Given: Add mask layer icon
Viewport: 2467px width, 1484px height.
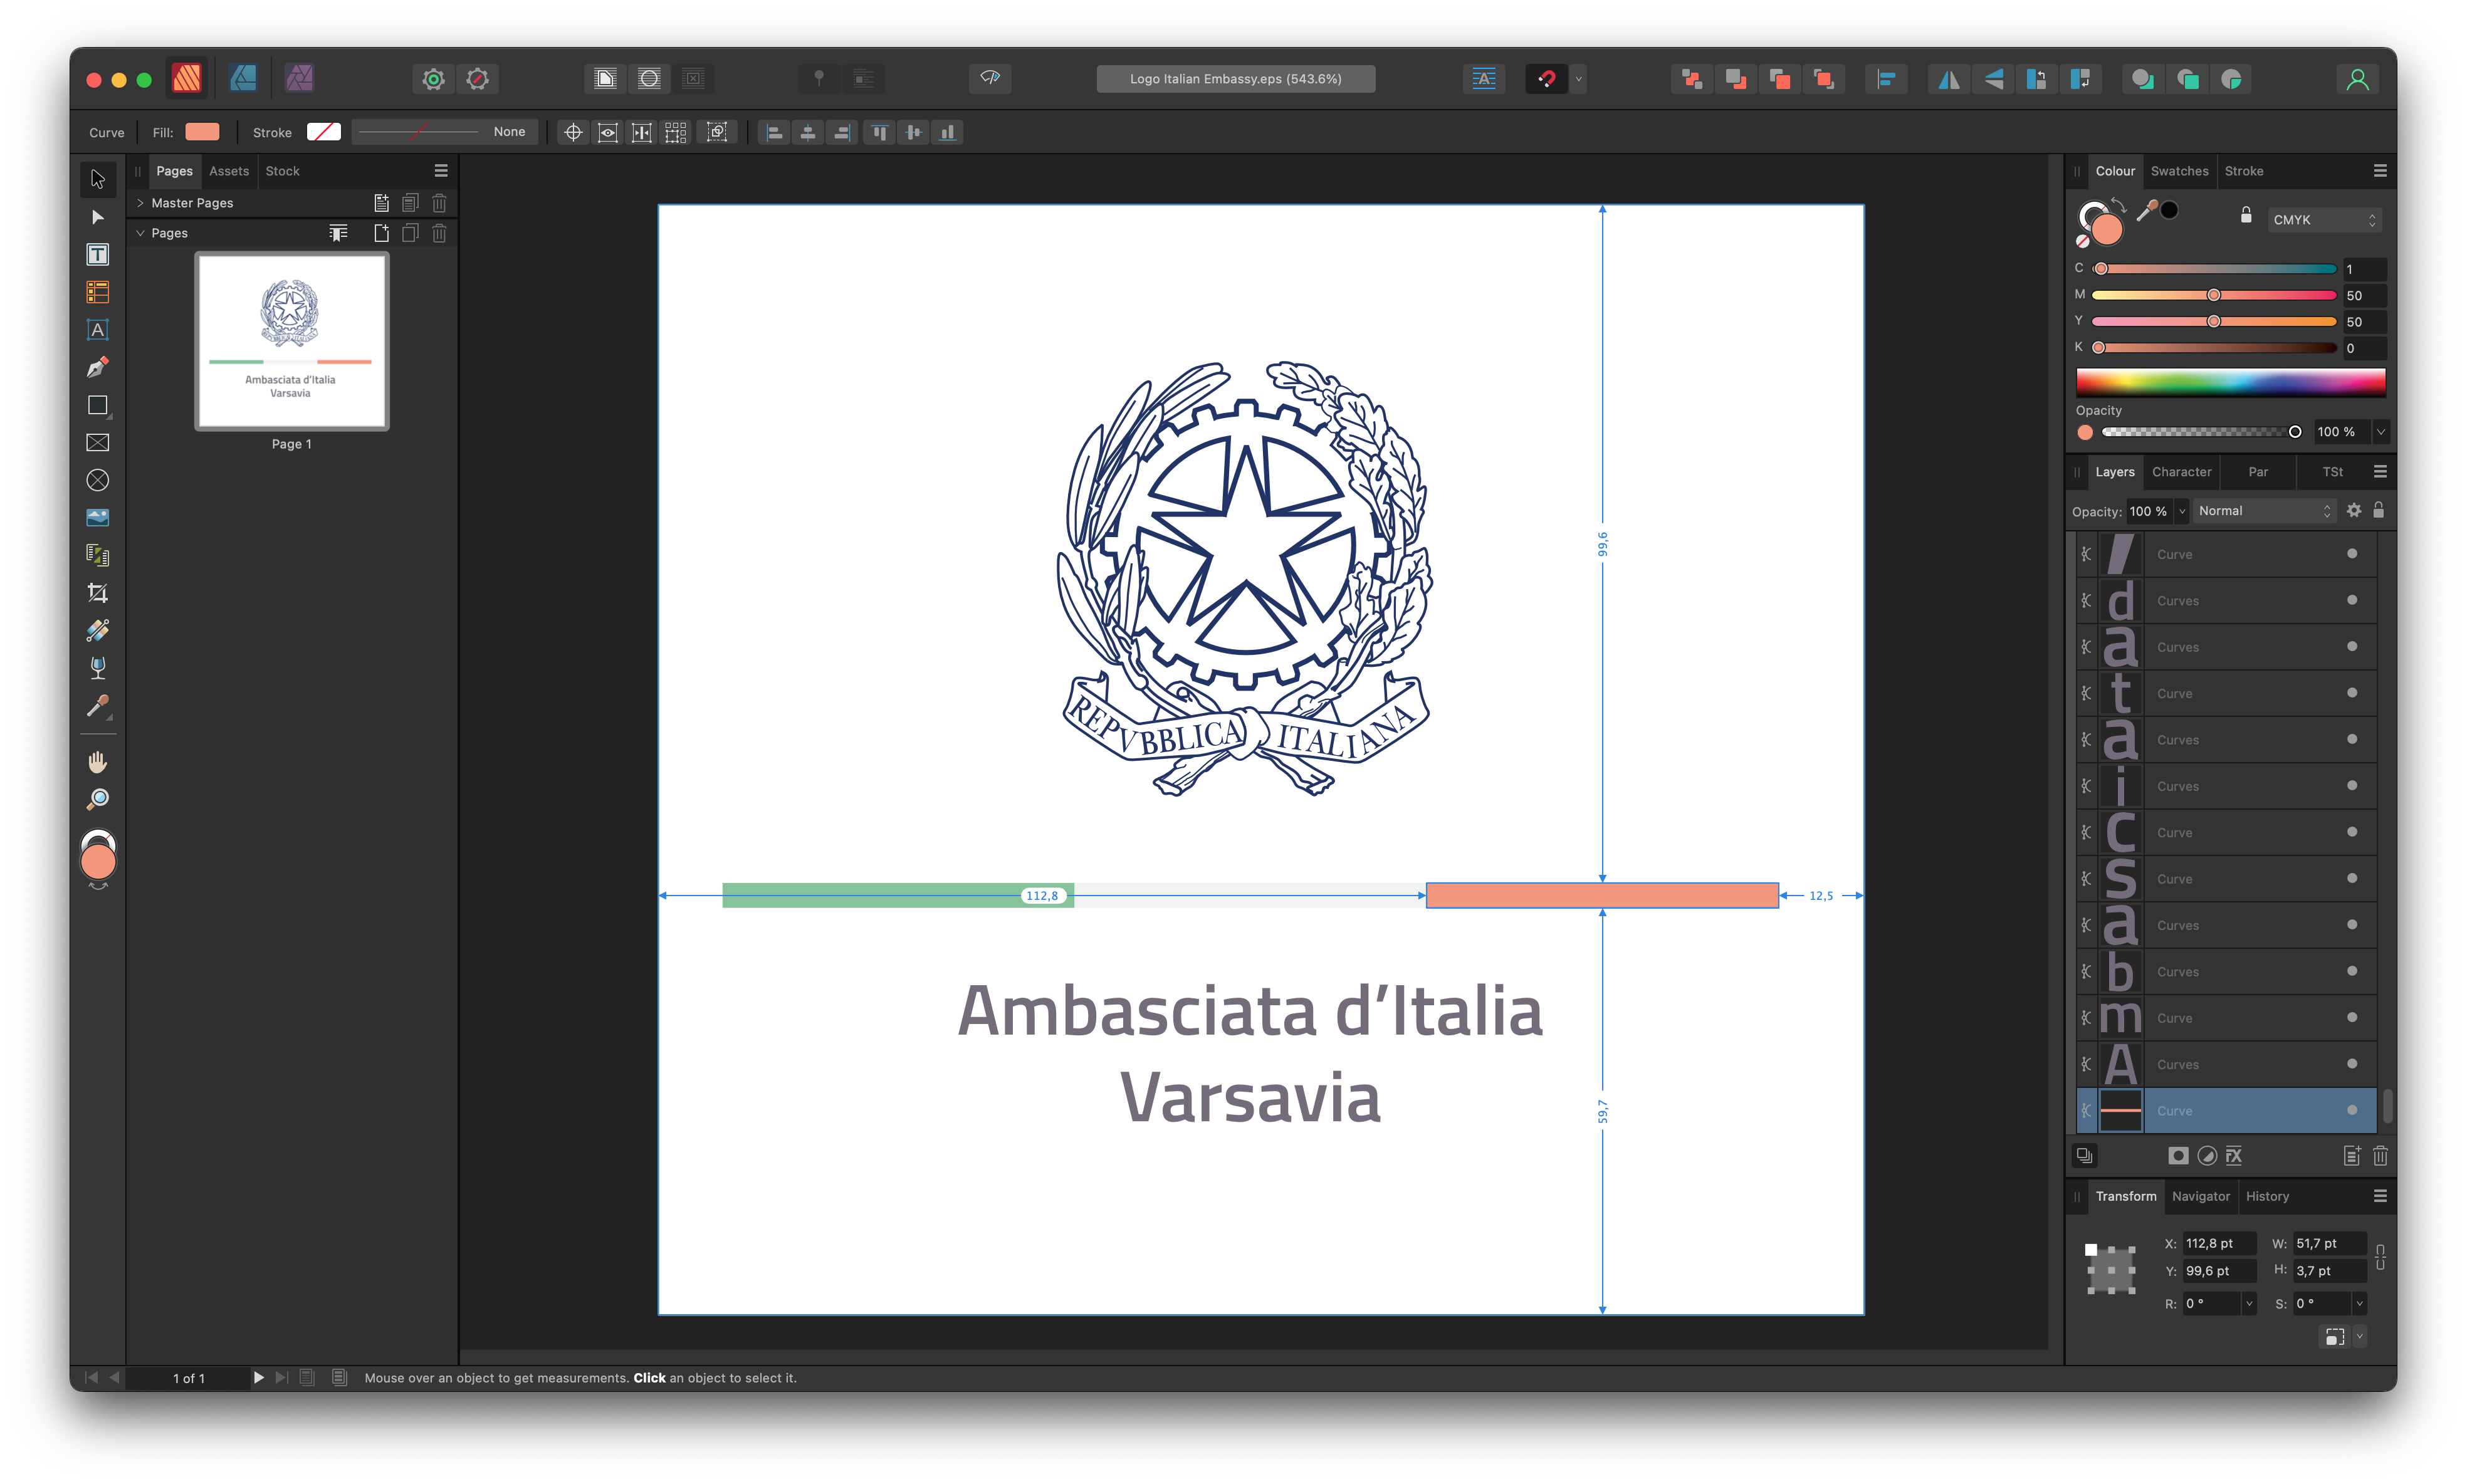Looking at the screenshot, I should tap(2178, 1155).
